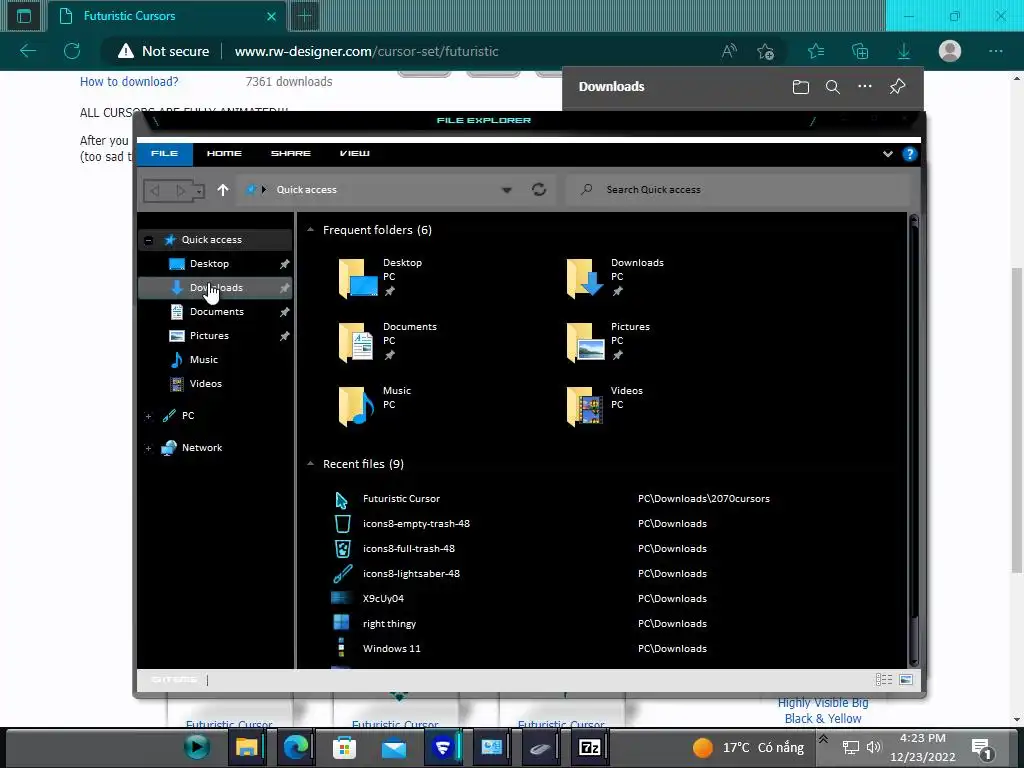Open File Explorer help icon
Screen dimensions: 1024x768
click(x=909, y=154)
